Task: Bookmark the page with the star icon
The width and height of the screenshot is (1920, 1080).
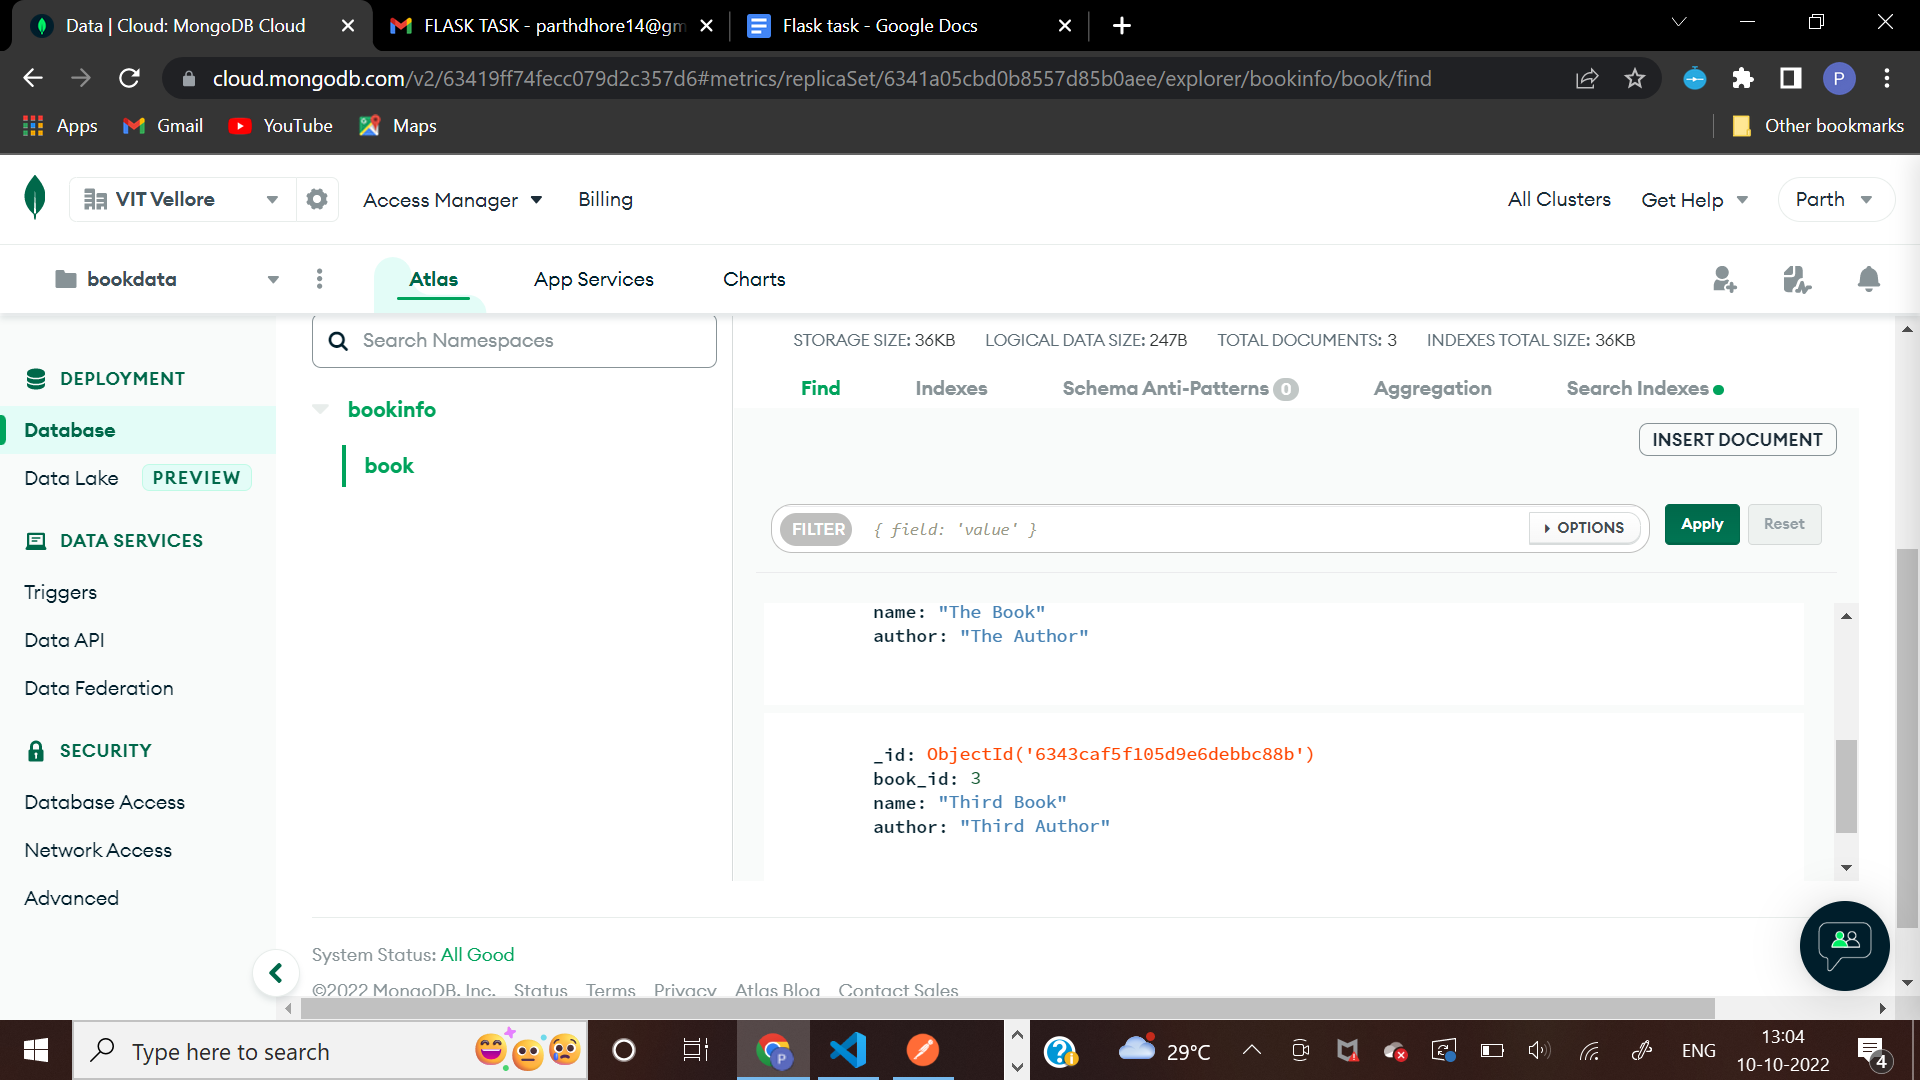Action: (1635, 78)
